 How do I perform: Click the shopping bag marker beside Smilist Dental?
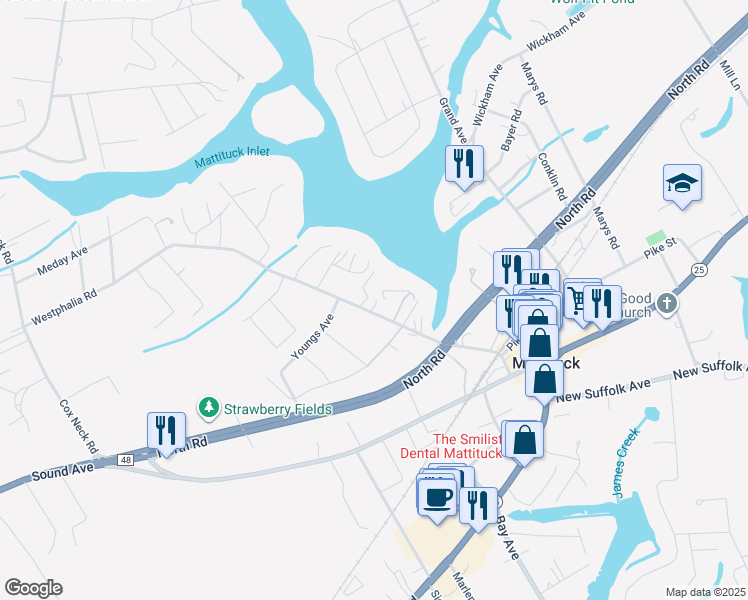524,441
